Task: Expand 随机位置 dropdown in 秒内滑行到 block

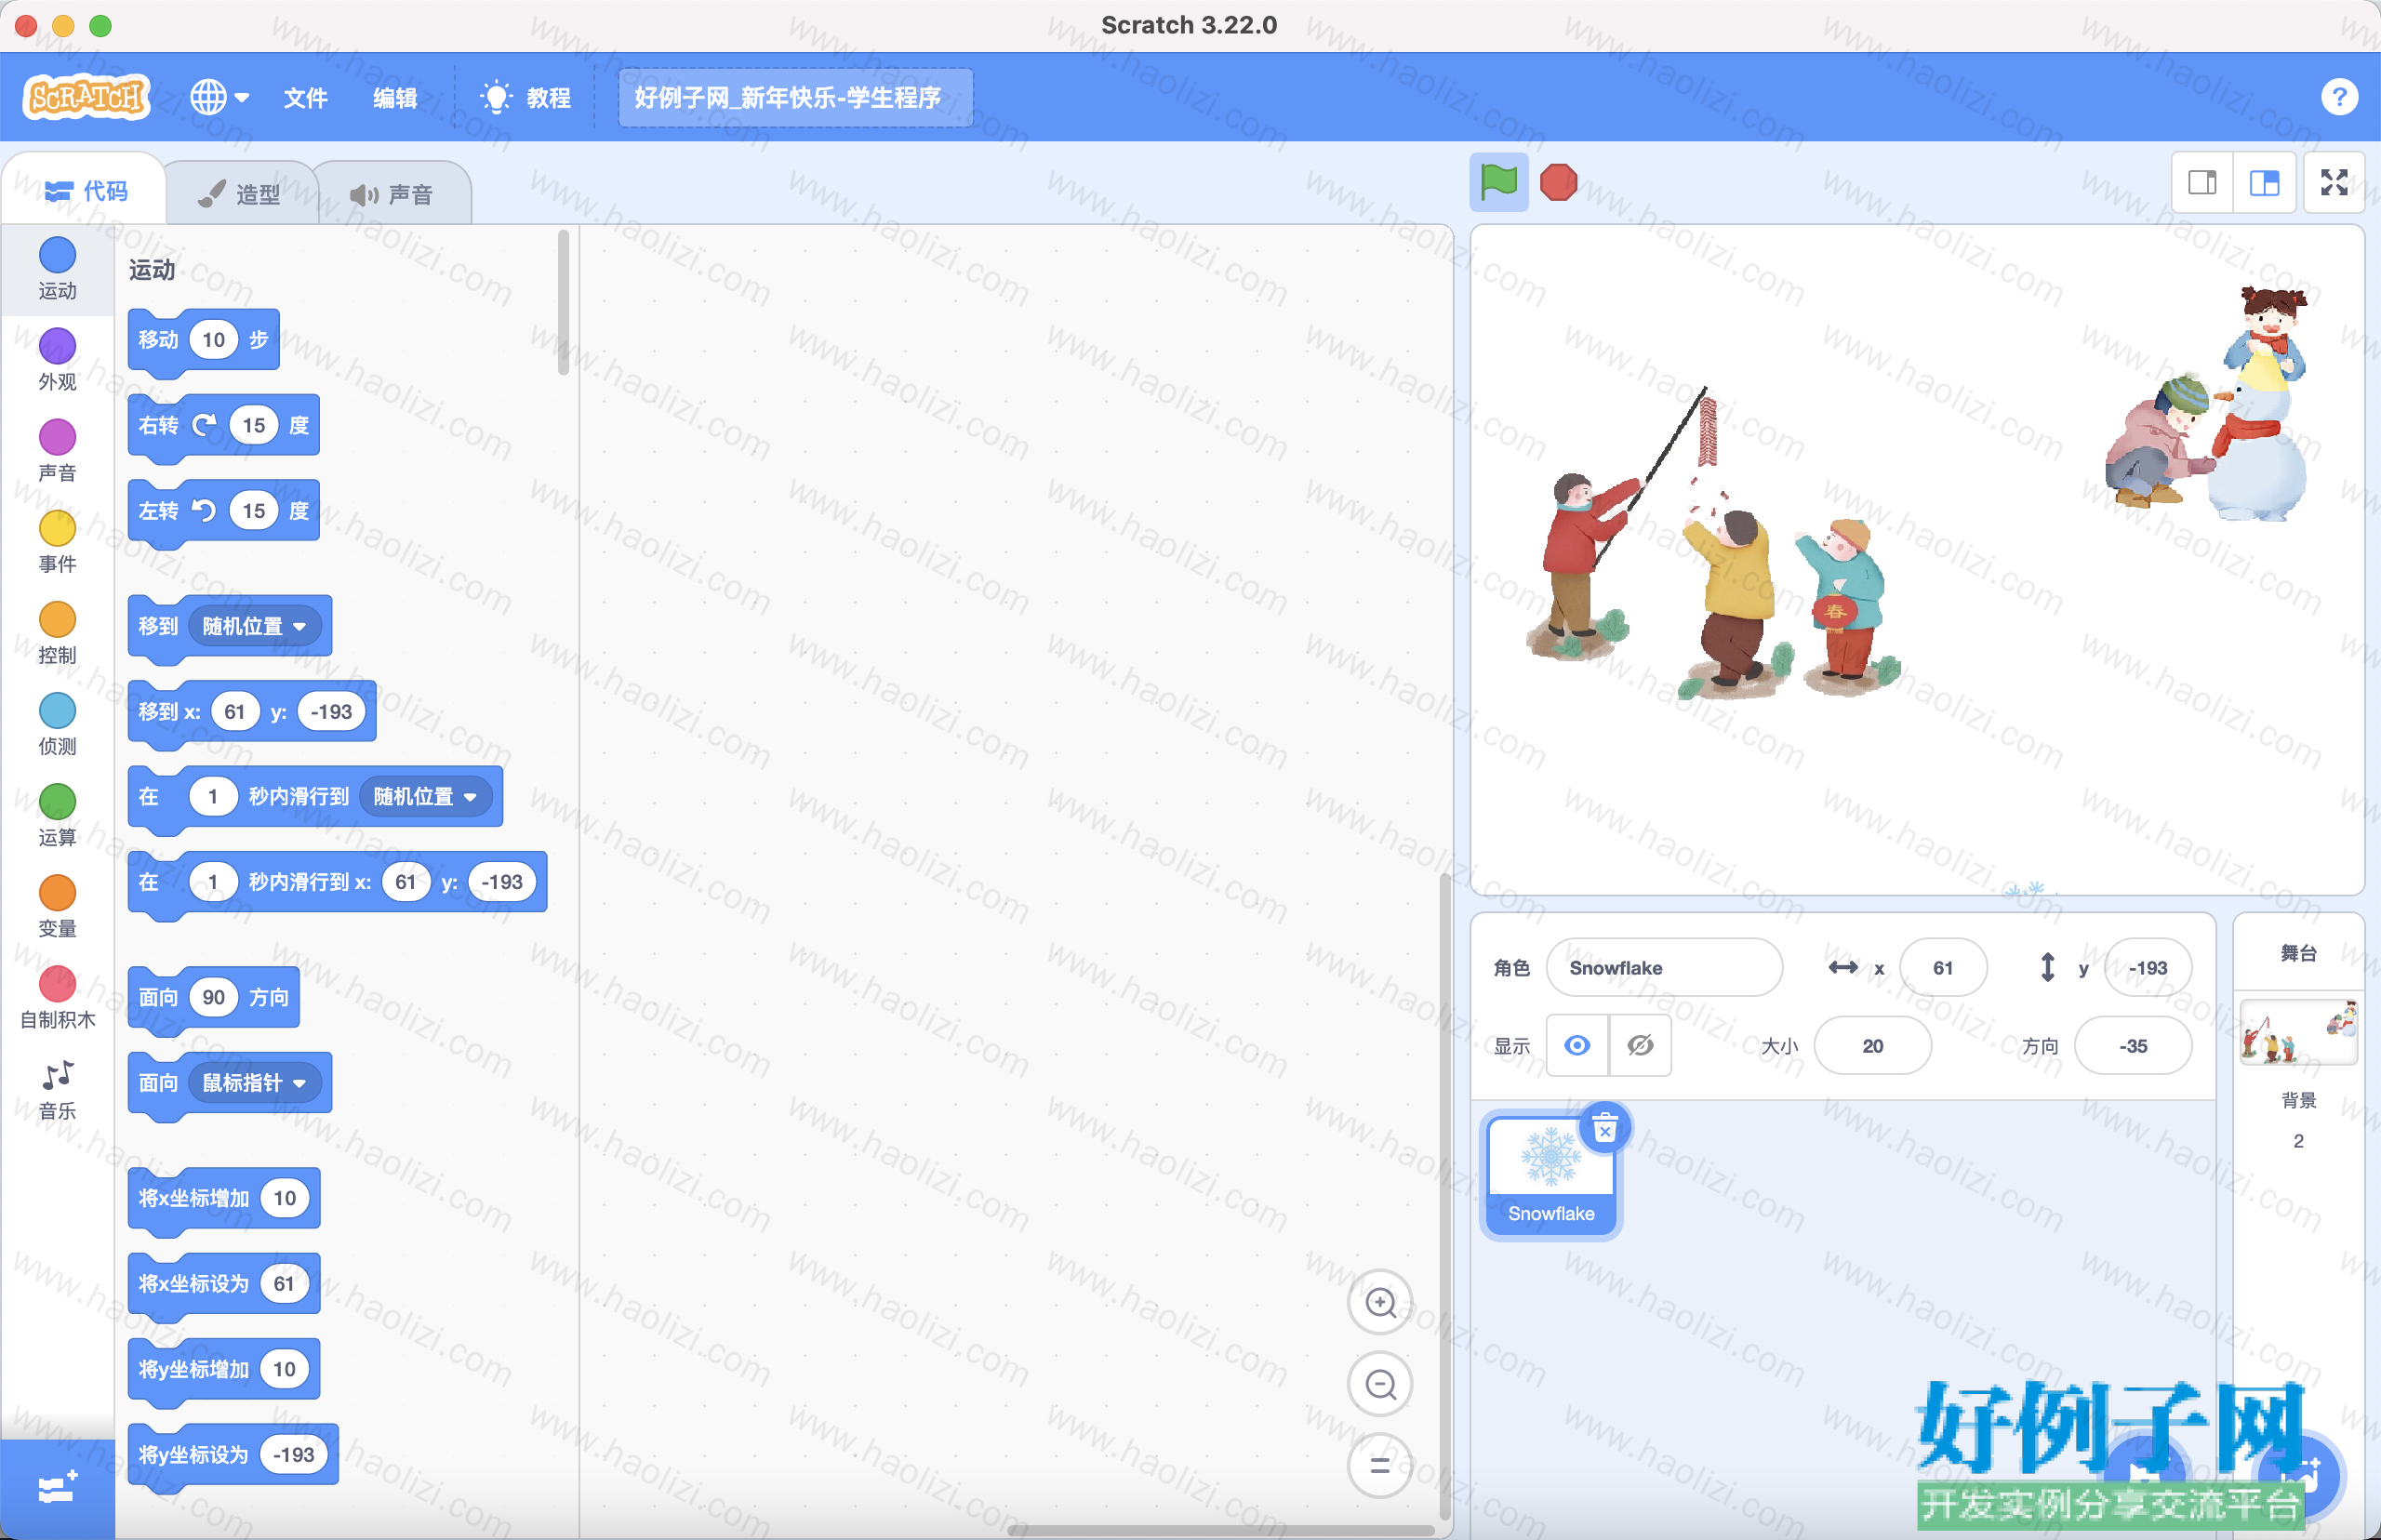Action: pos(425,796)
